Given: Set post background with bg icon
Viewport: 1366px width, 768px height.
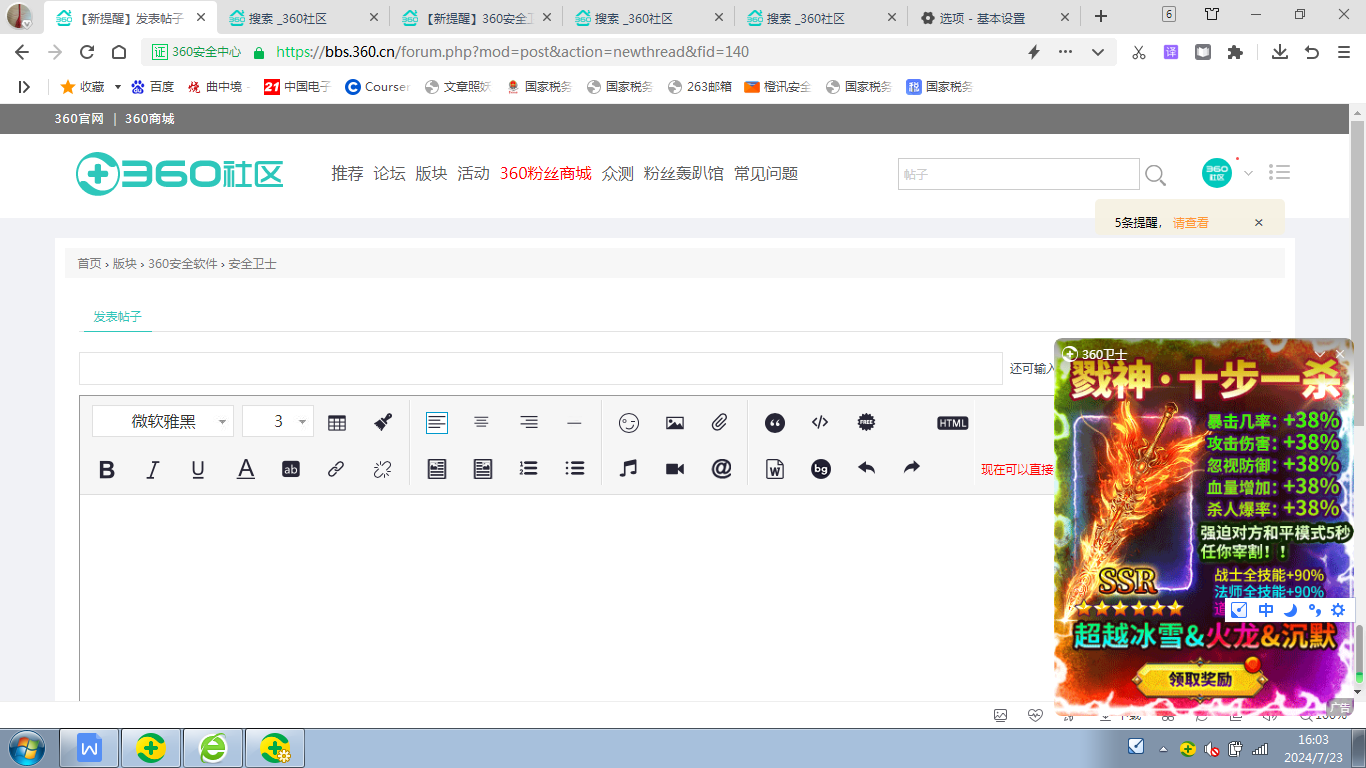Looking at the screenshot, I should 821,468.
